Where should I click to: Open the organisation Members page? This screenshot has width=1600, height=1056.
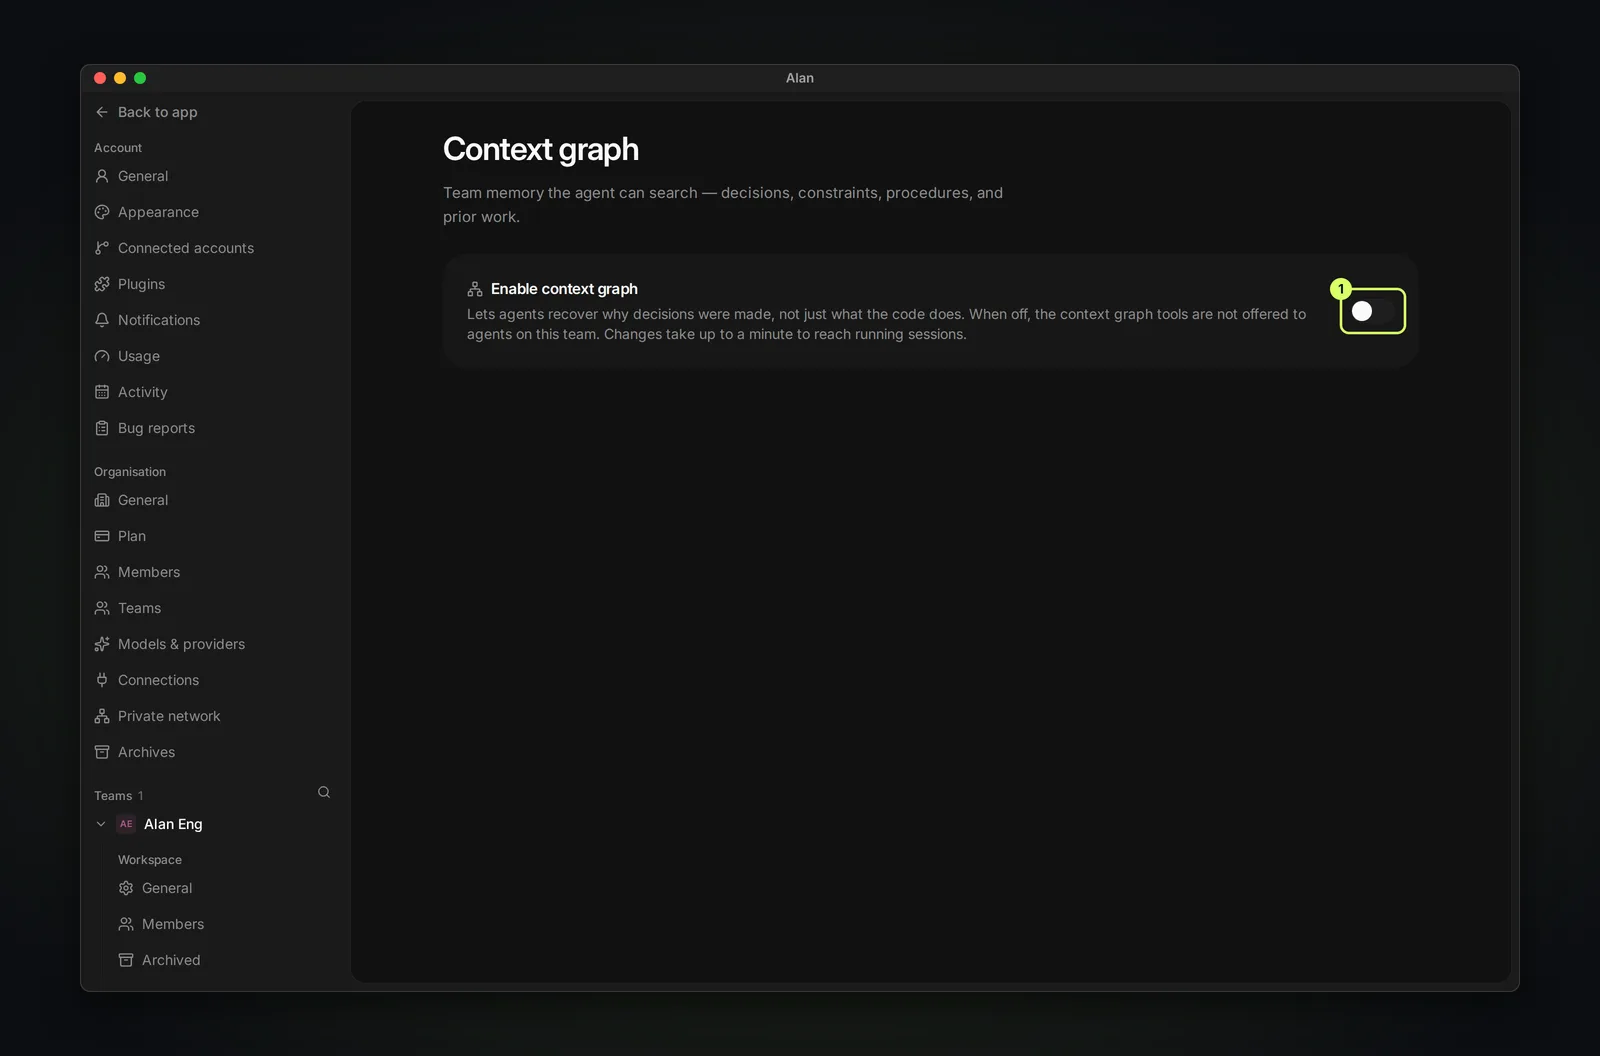[x=149, y=572]
